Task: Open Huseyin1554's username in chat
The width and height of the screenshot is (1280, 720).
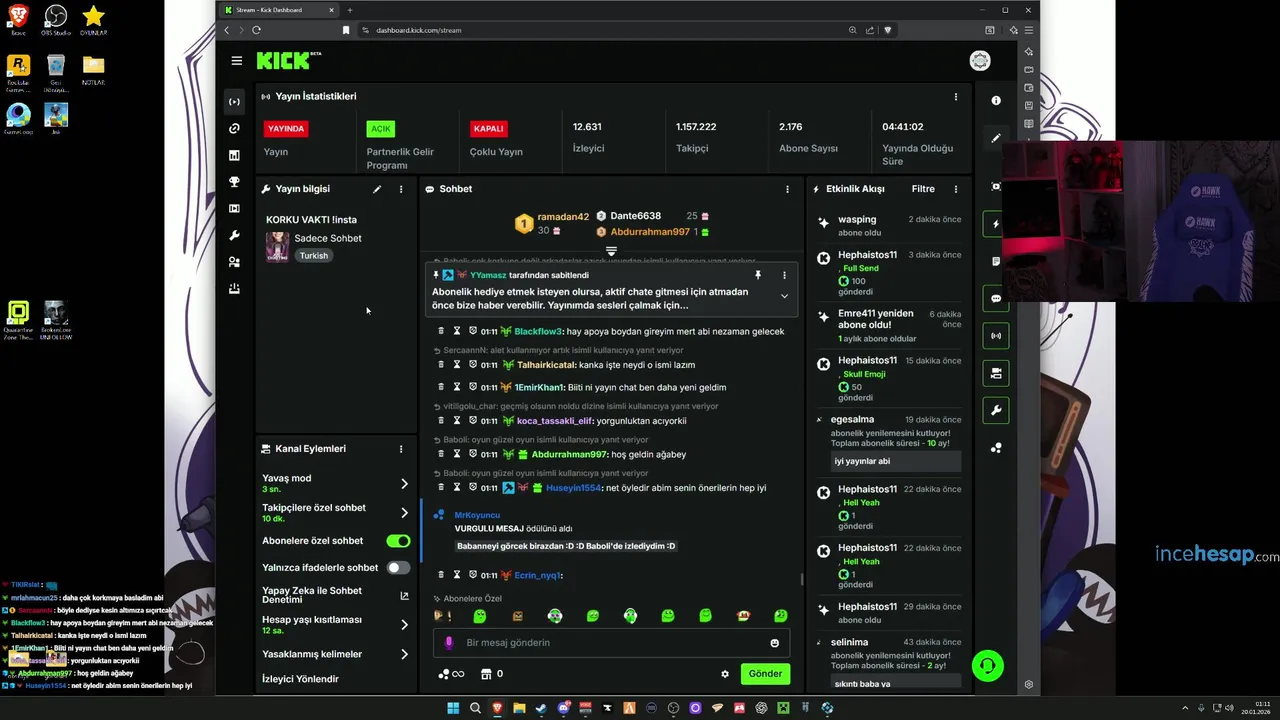Action: [574, 488]
